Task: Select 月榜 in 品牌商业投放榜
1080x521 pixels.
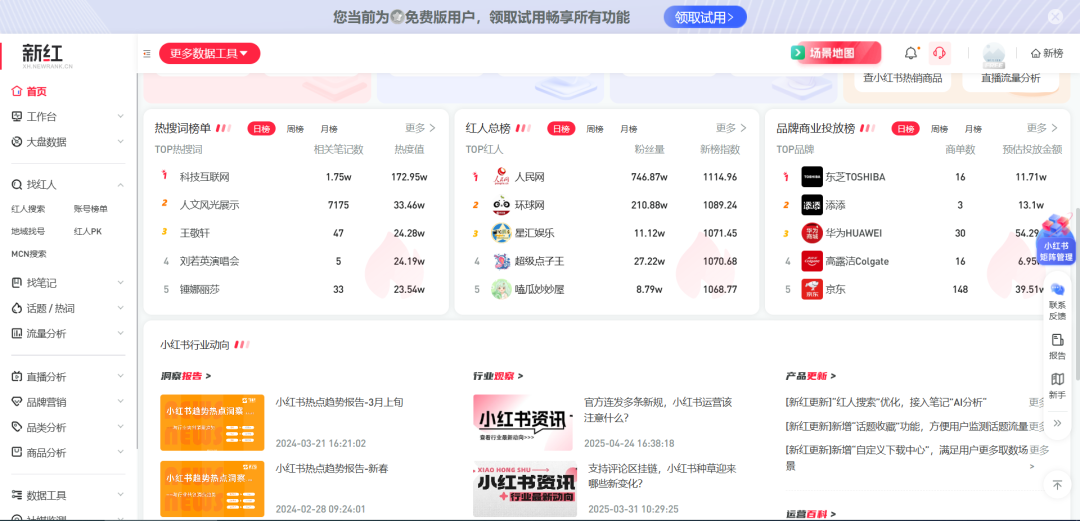Action: click(x=973, y=129)
